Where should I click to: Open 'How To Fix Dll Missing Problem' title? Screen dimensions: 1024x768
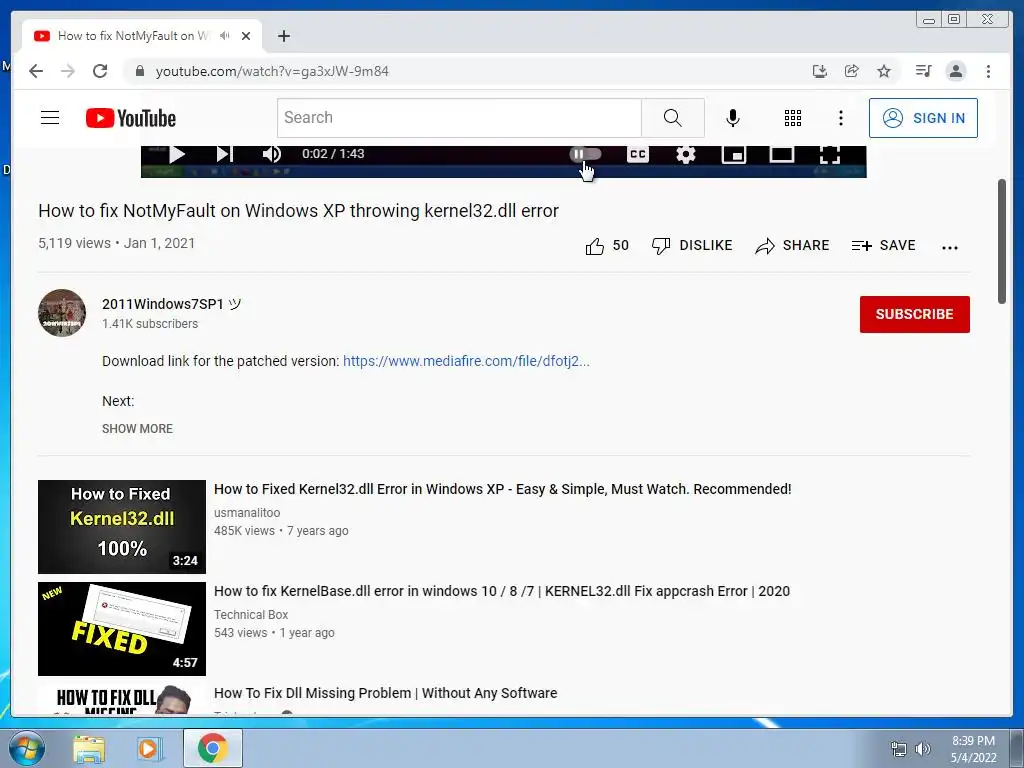(385, 693)
